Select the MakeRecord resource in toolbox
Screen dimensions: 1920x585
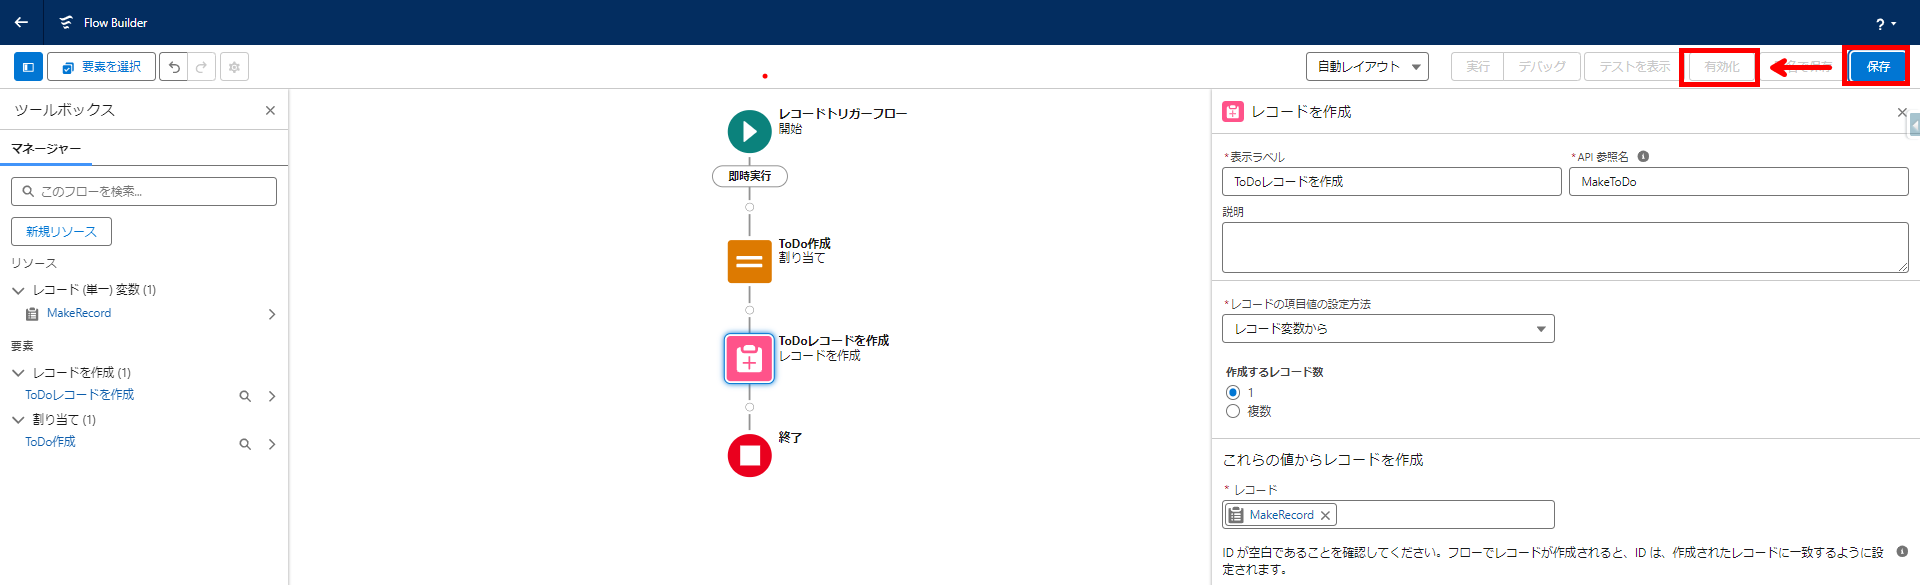tap(79, 313)
